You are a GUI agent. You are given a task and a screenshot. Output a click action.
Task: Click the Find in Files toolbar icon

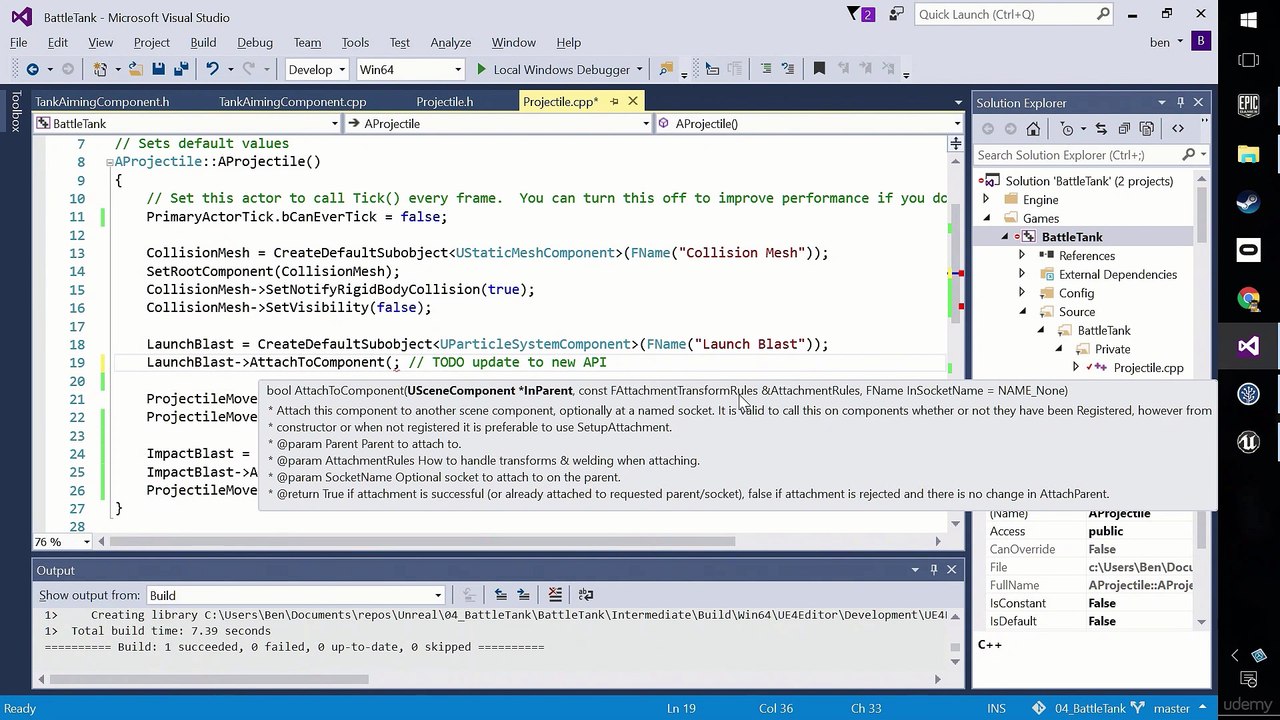[666, 69]
